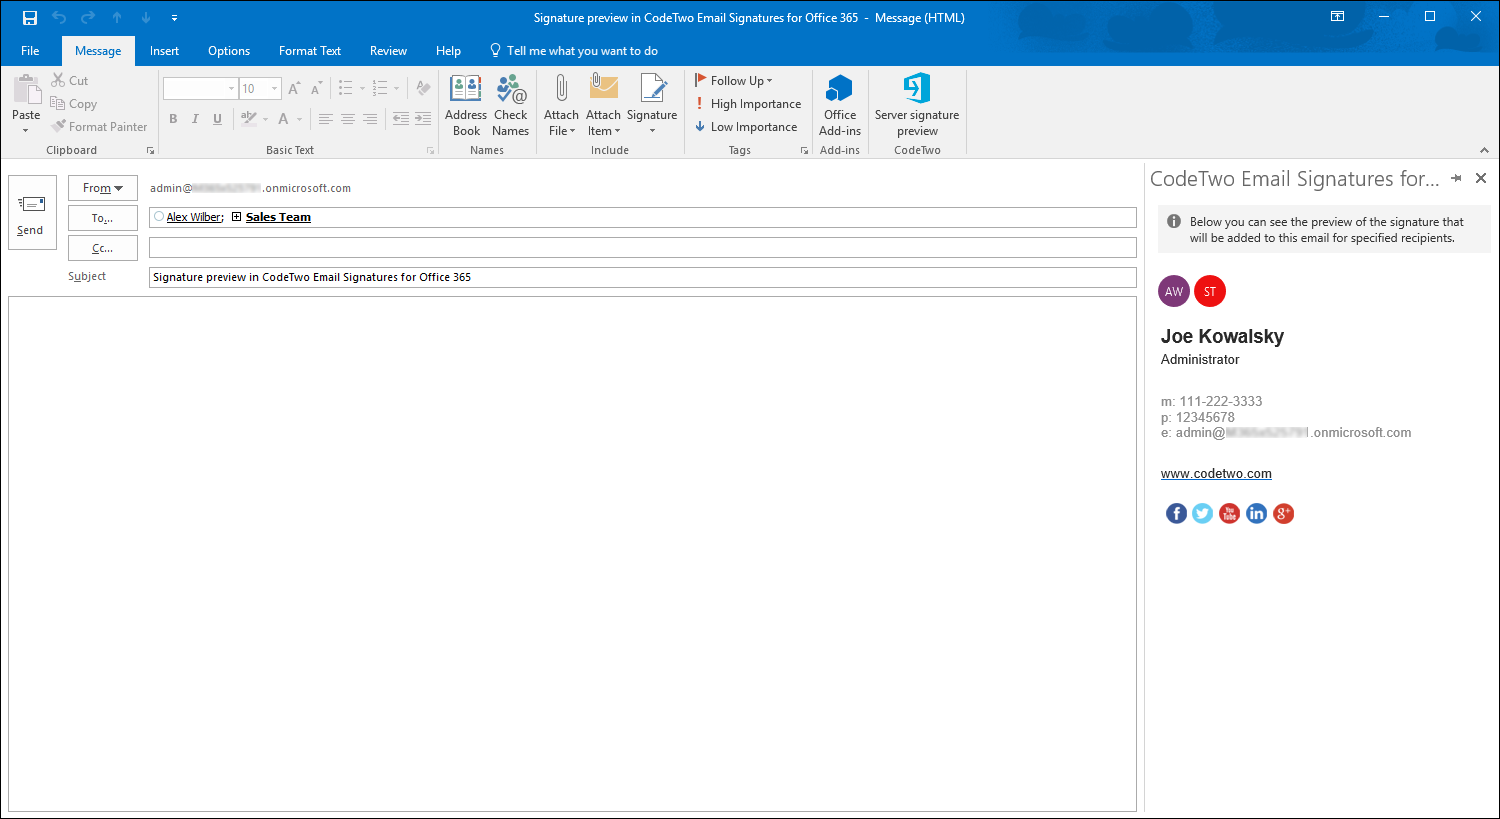Click the To... recipients button

[103, 218]
